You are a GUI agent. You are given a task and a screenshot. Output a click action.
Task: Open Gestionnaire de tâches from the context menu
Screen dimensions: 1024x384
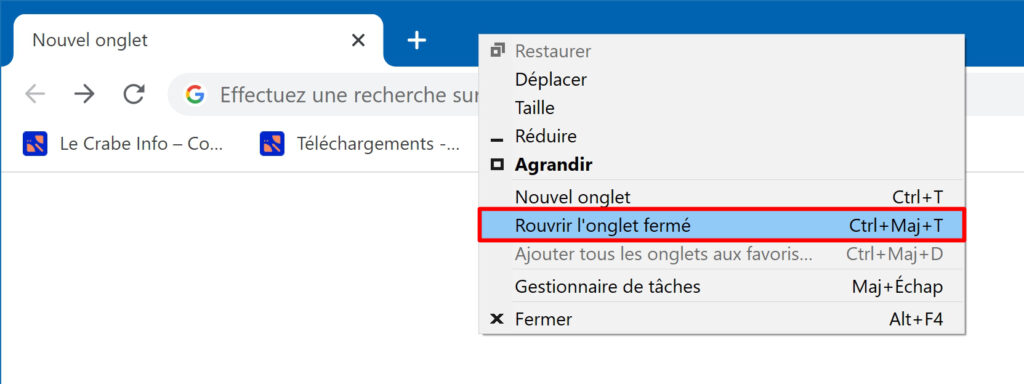(722, 287)
